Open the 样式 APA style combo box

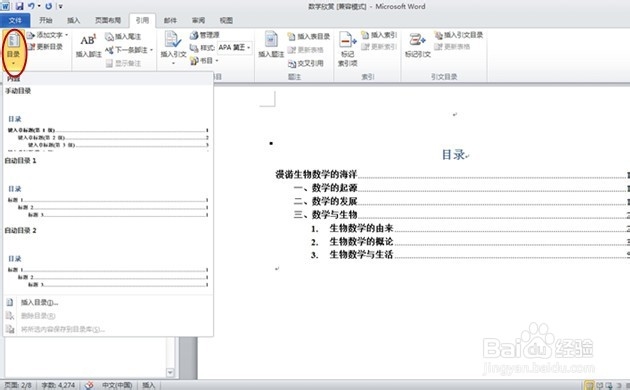[235, 47]
